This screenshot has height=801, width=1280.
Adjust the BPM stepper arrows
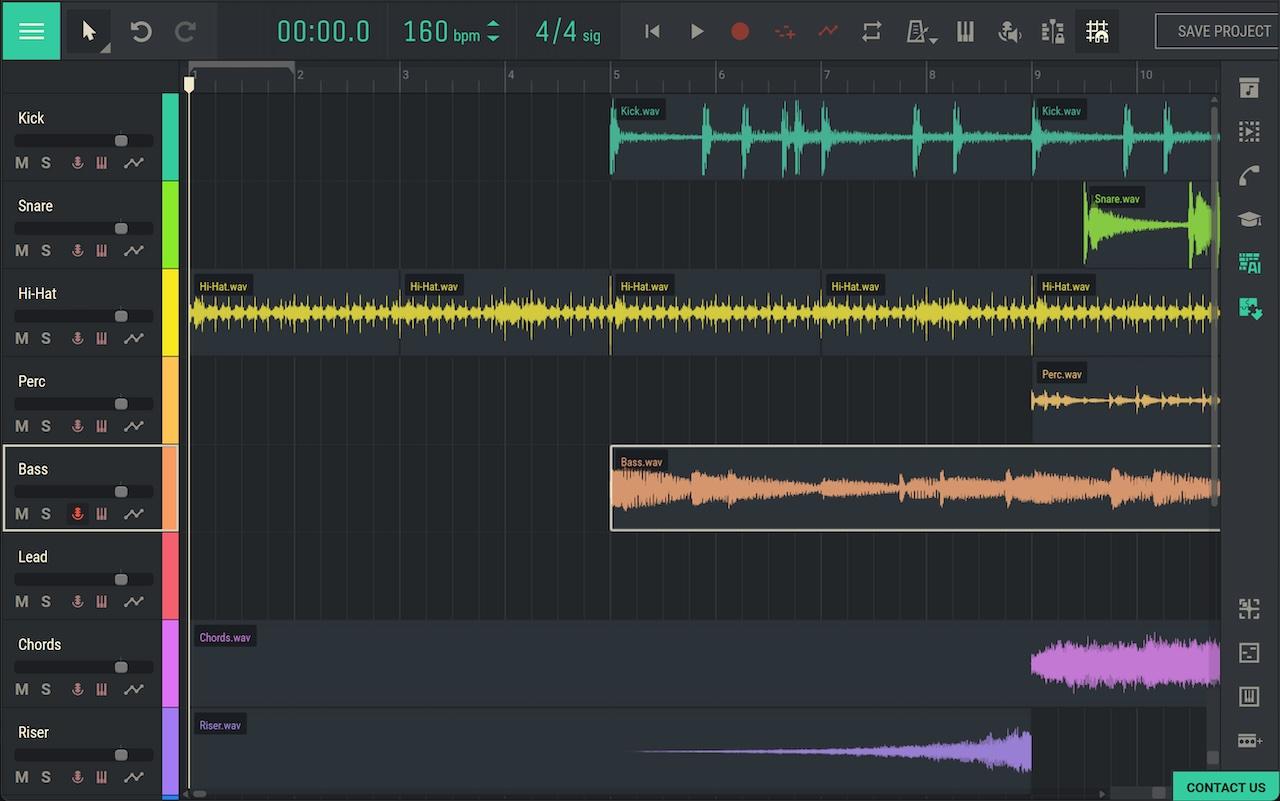[x=493, y=32]
